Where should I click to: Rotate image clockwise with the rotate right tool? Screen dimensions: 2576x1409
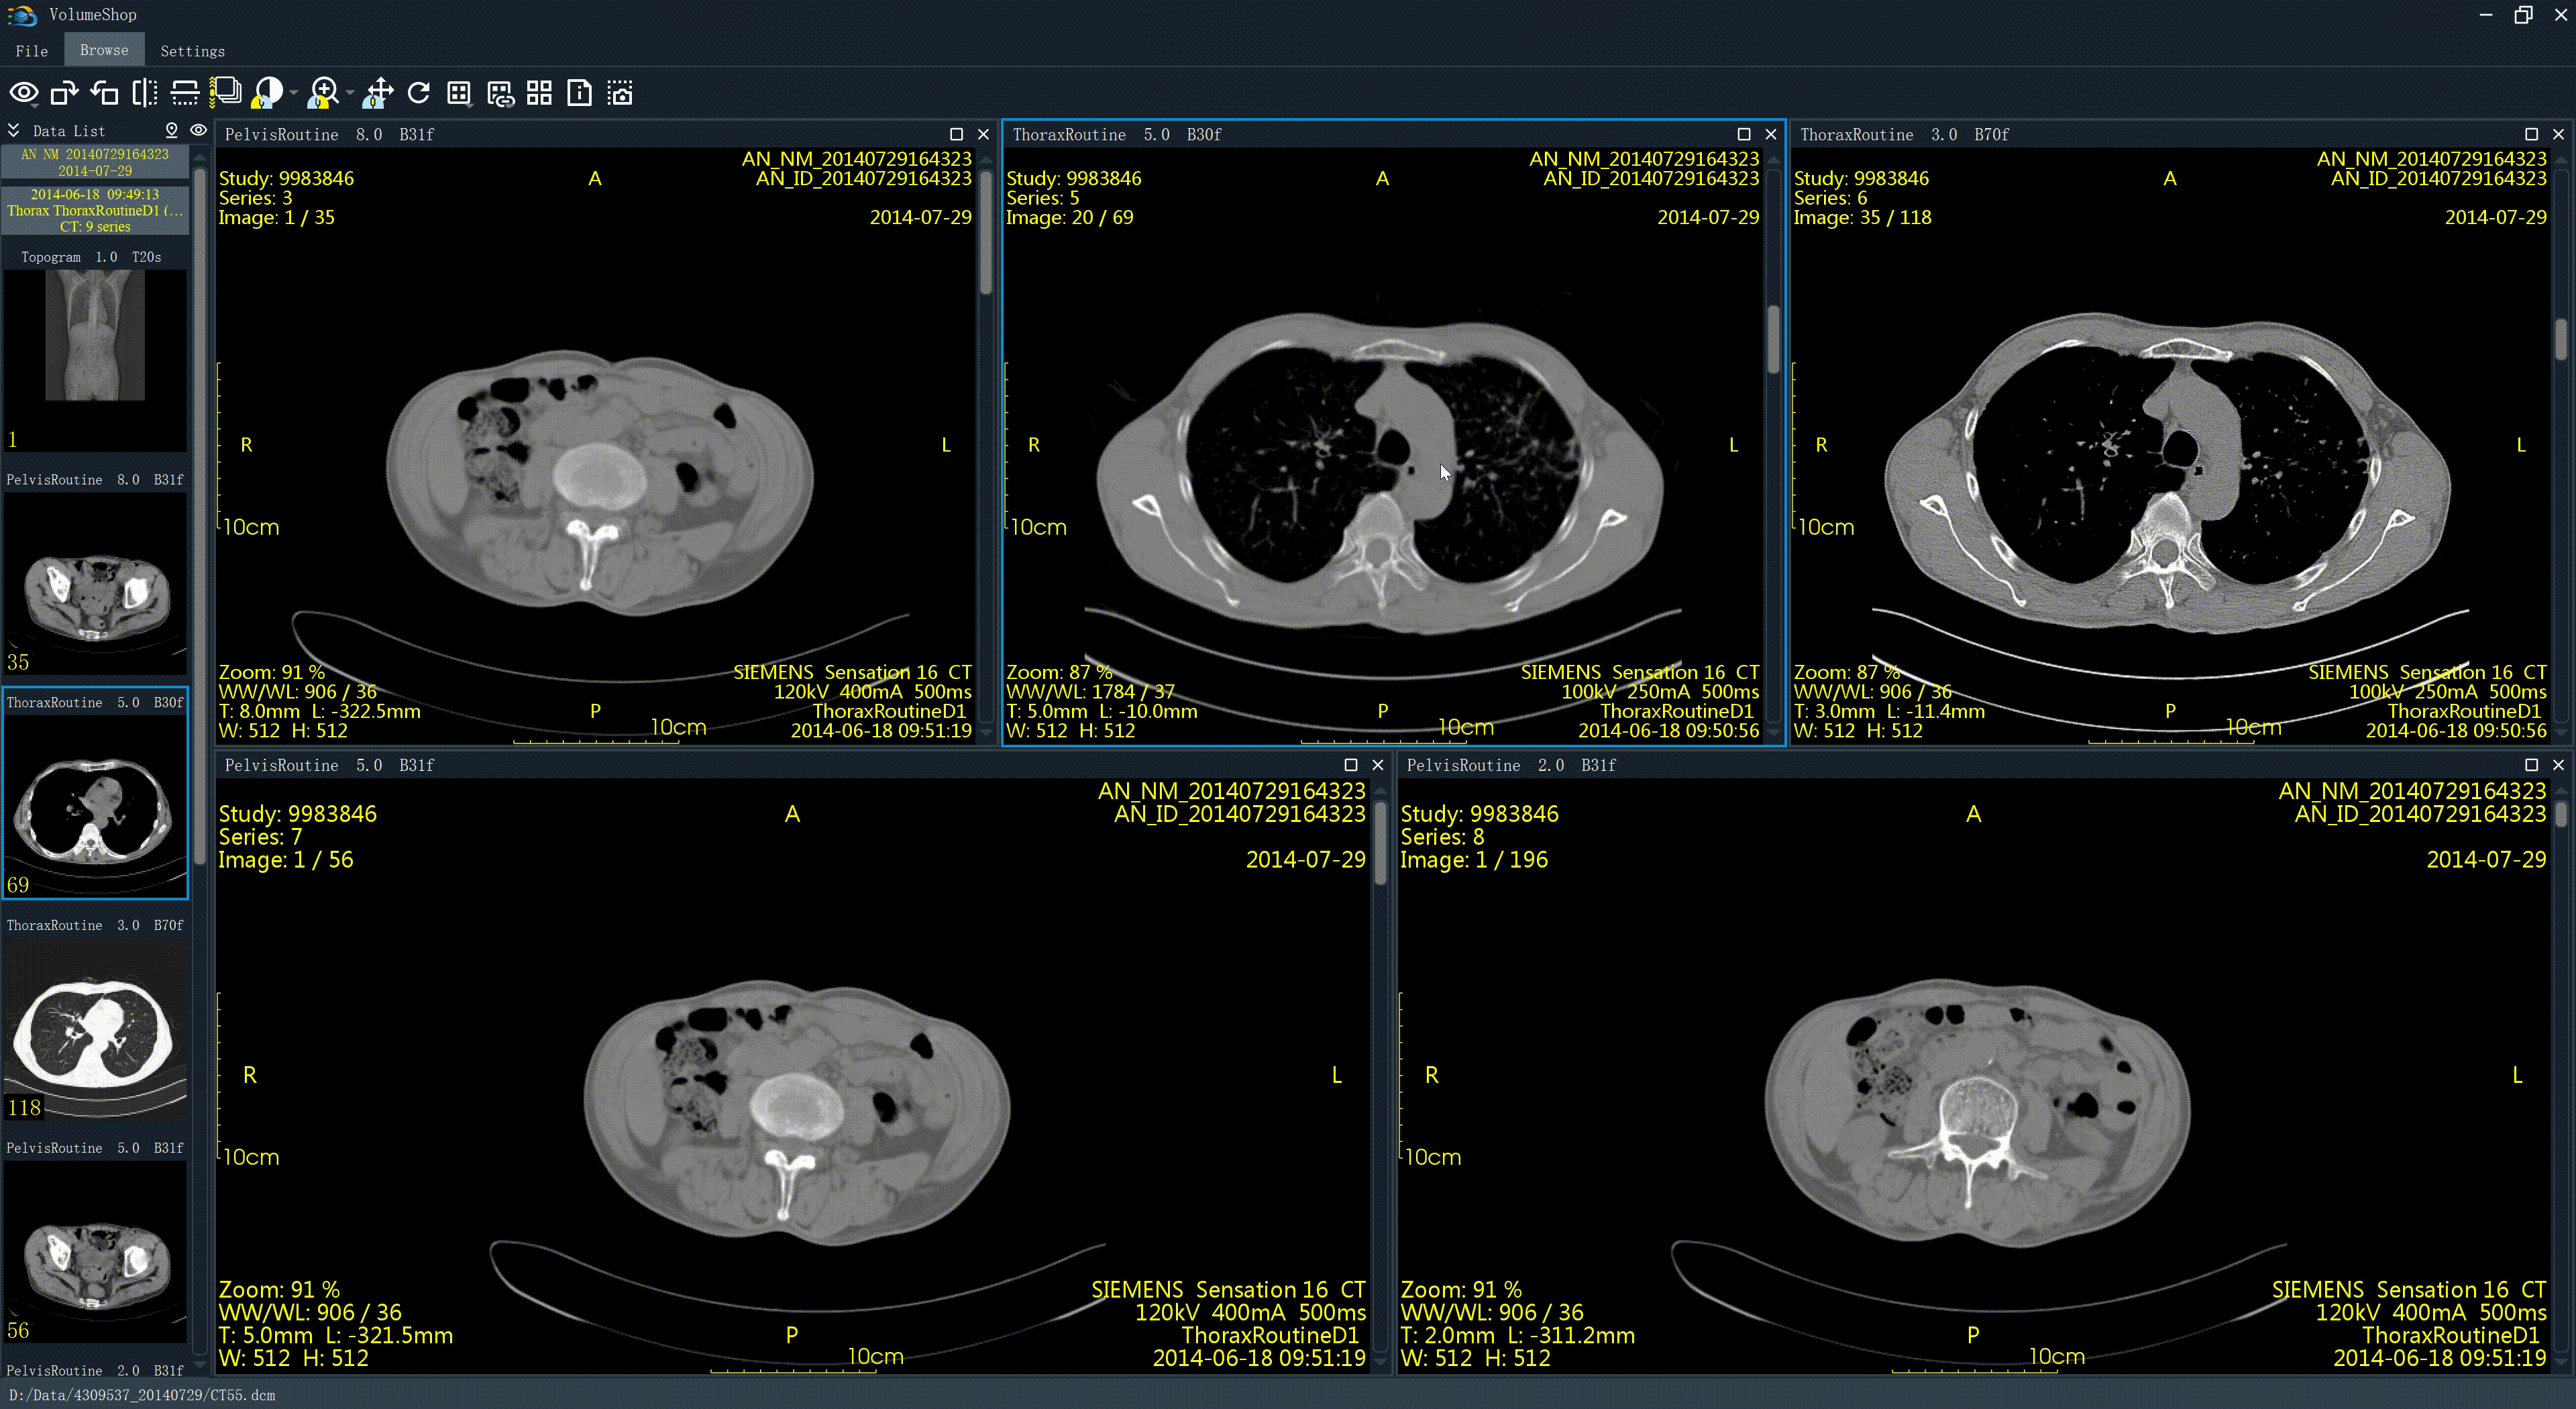[65, 93]
